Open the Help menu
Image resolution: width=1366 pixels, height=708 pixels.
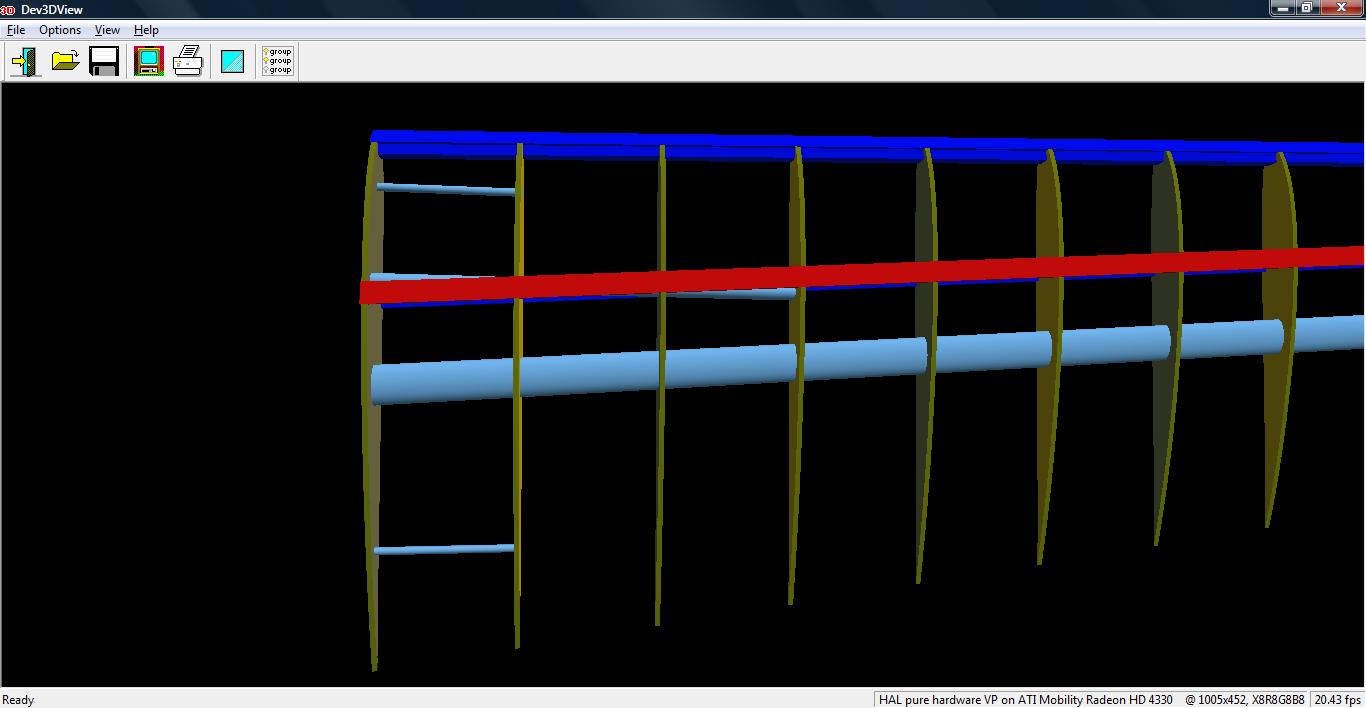(146, 30)
